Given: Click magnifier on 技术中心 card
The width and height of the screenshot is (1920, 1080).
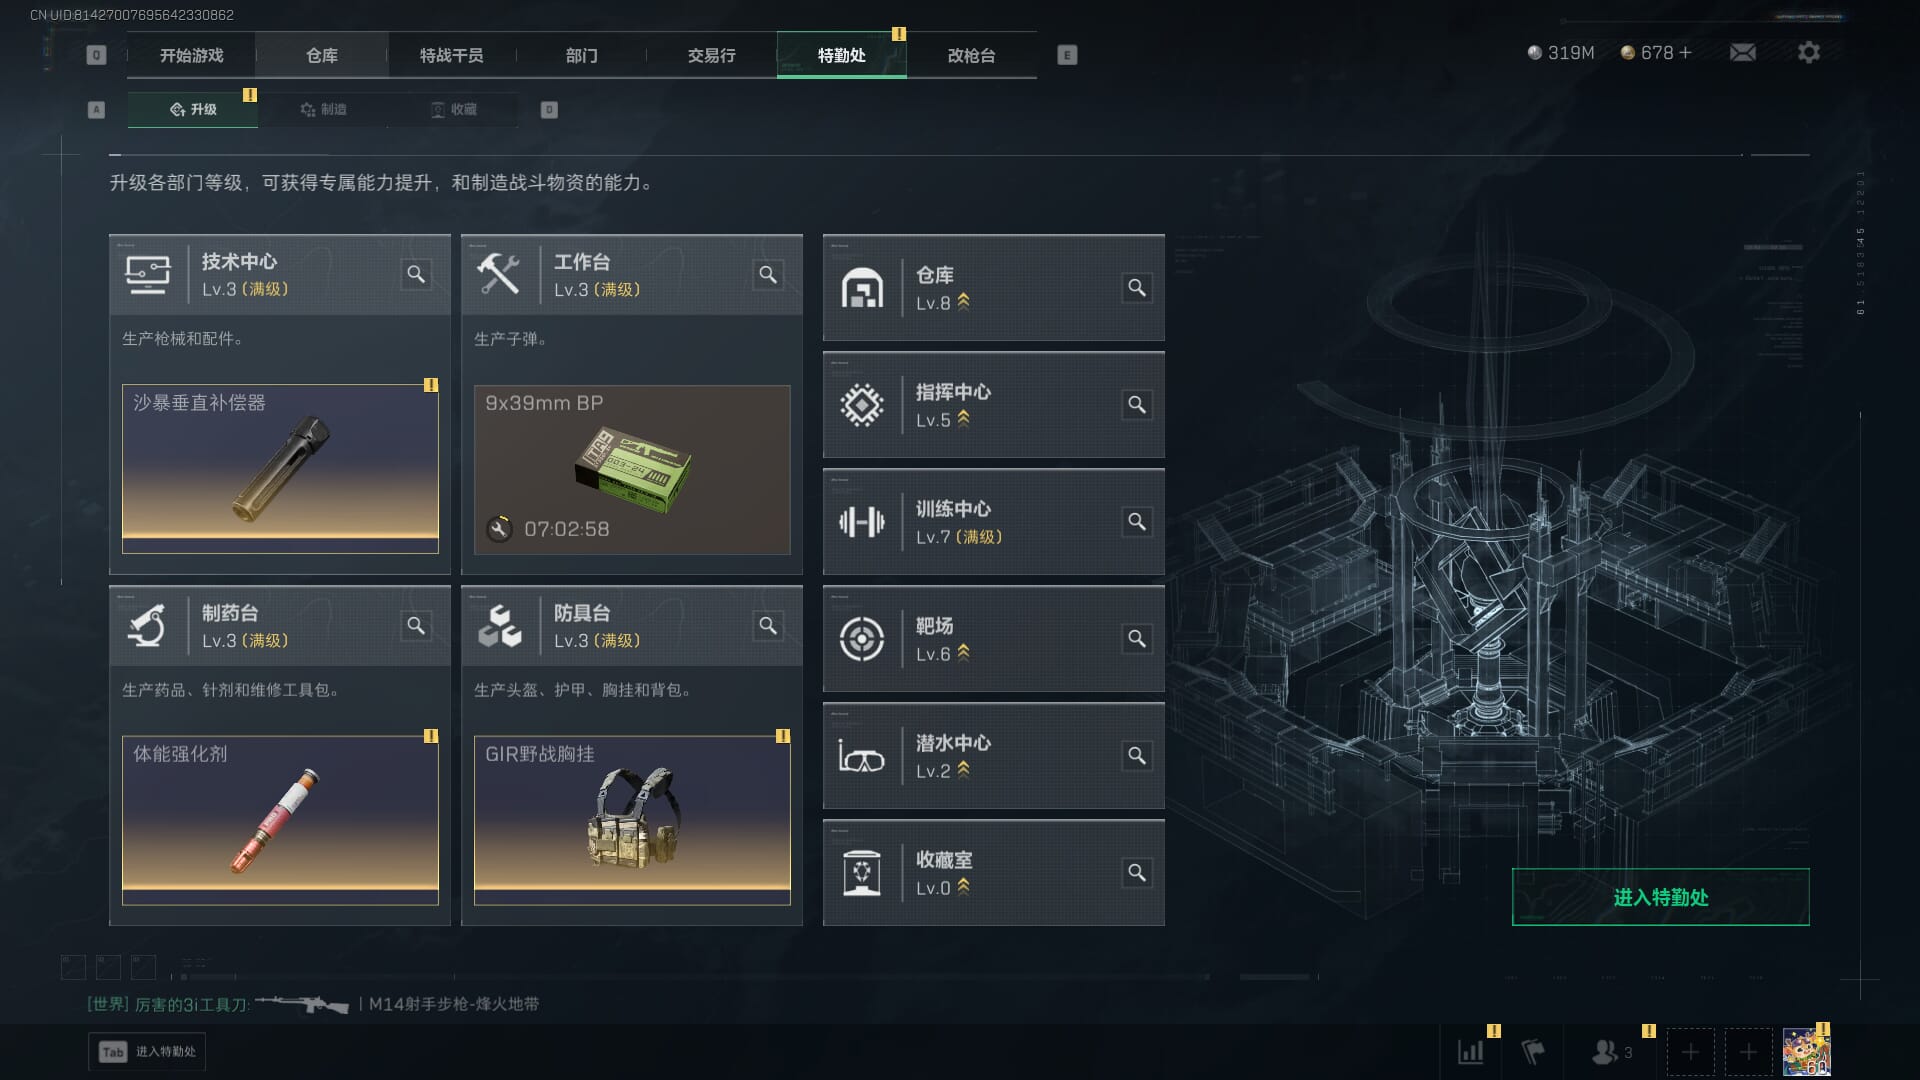Looking at the screenshot, I should [x=416, y=274].
